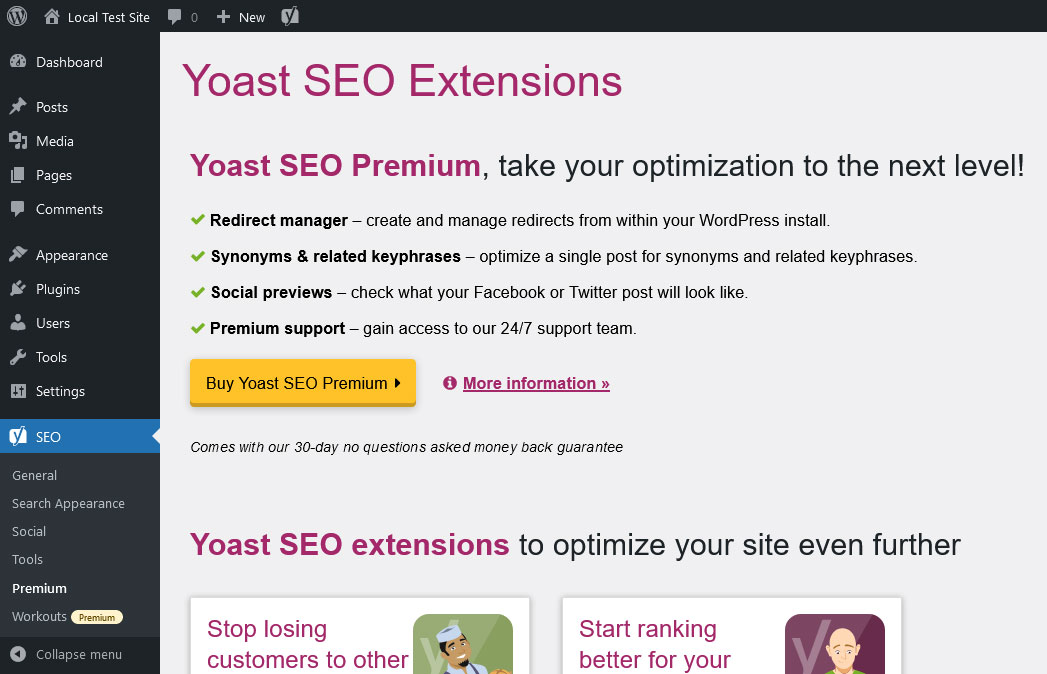Open the Social settings under SEO
Viewport: 1047px width, 674px height.
28,531
